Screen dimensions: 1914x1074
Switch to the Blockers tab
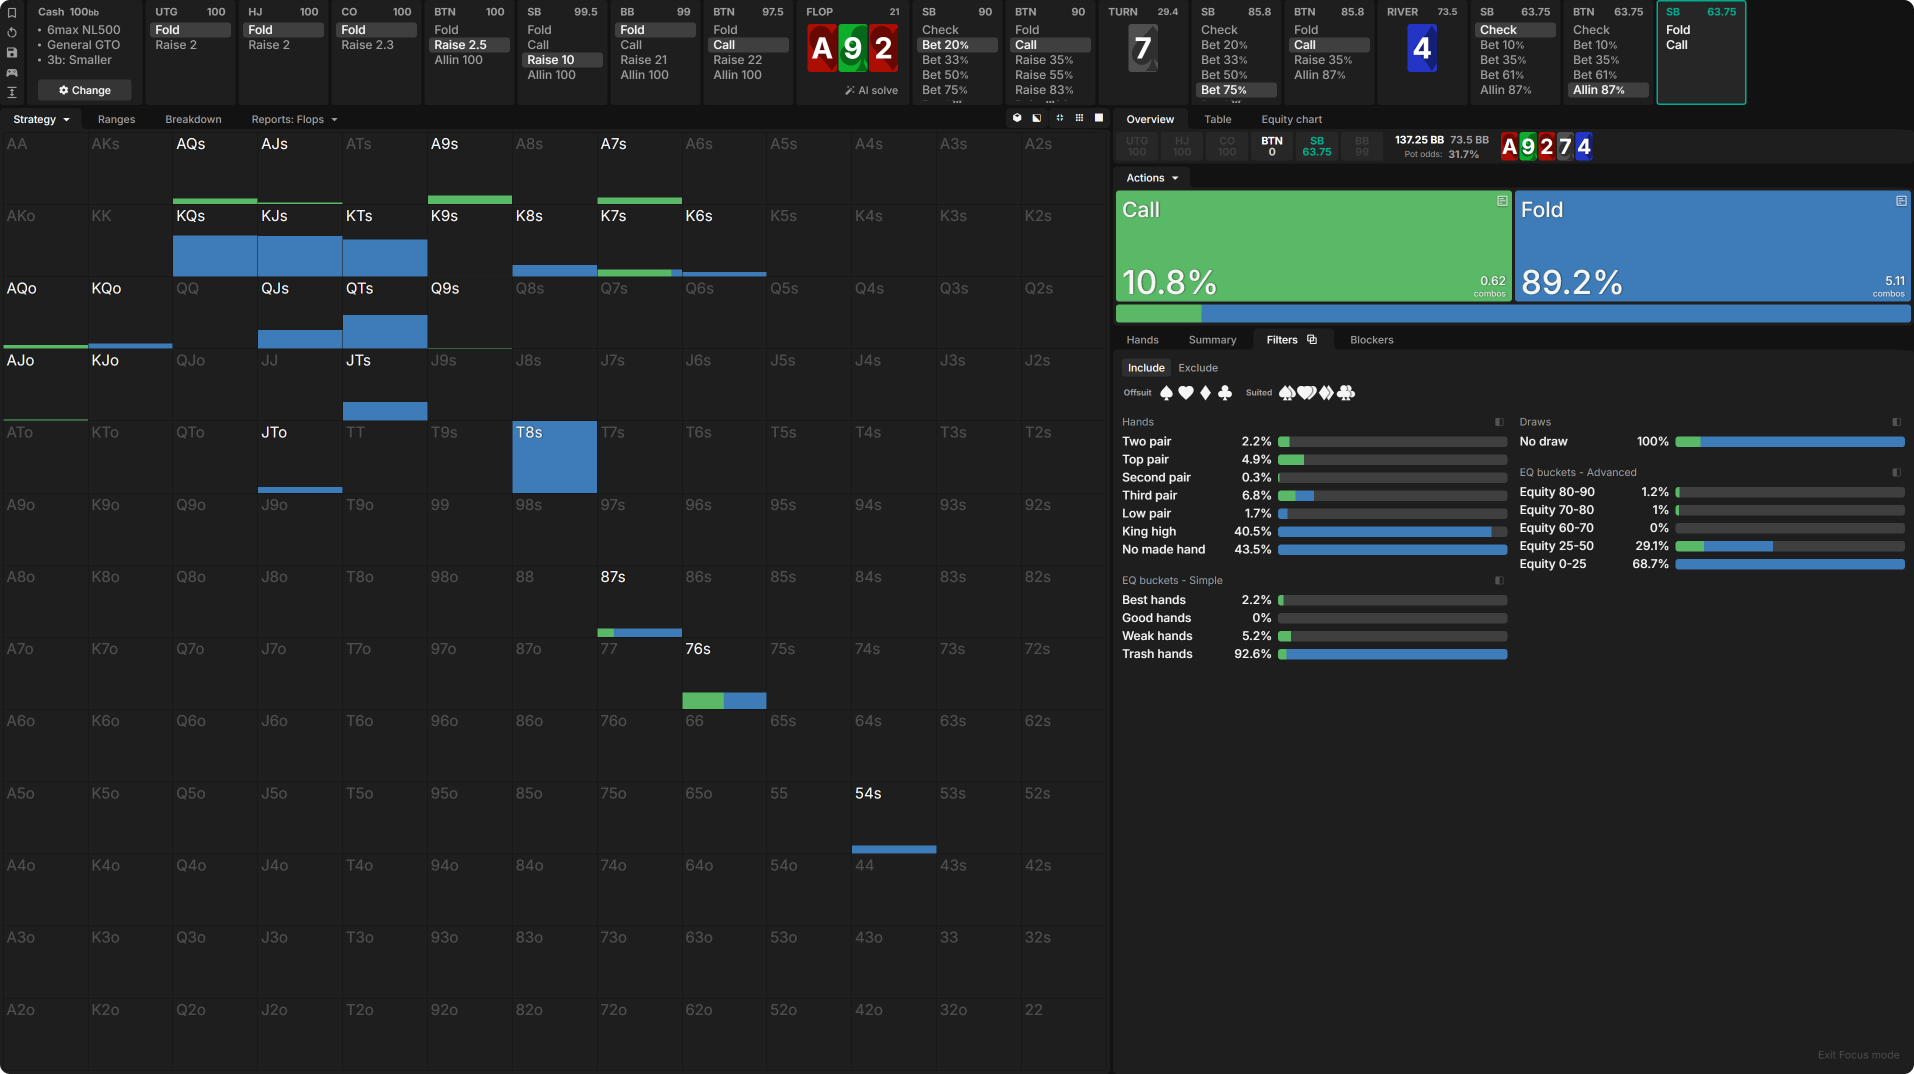(1371, 340)
